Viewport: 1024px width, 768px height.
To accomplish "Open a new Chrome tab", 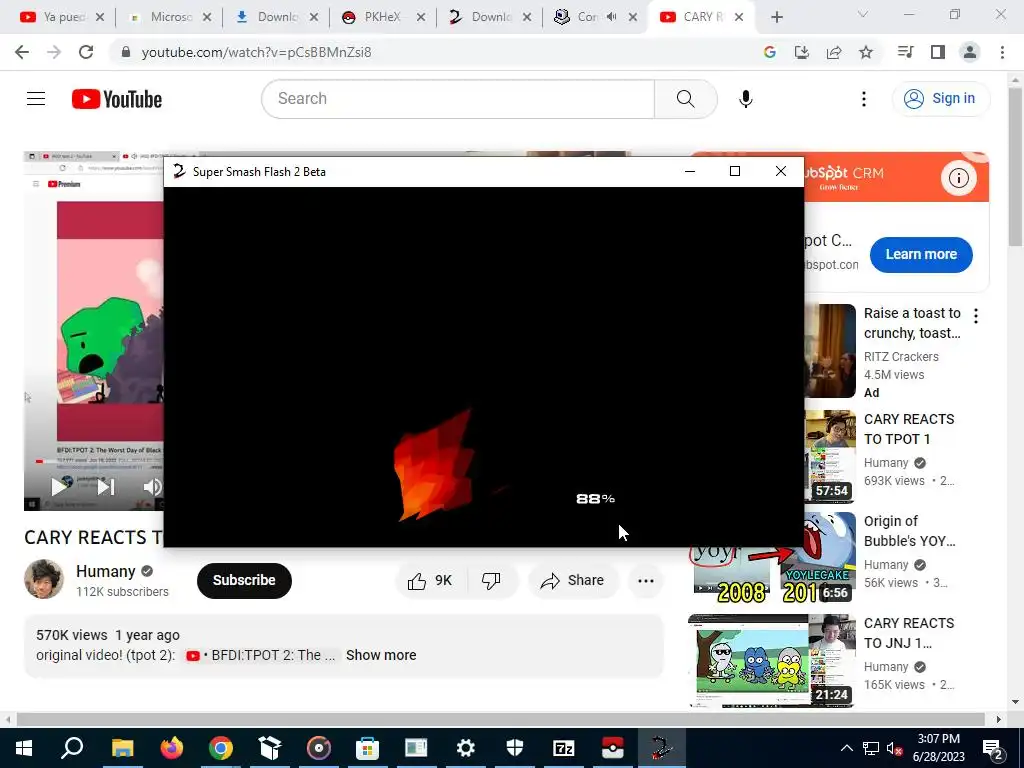I will pos(776,17).
